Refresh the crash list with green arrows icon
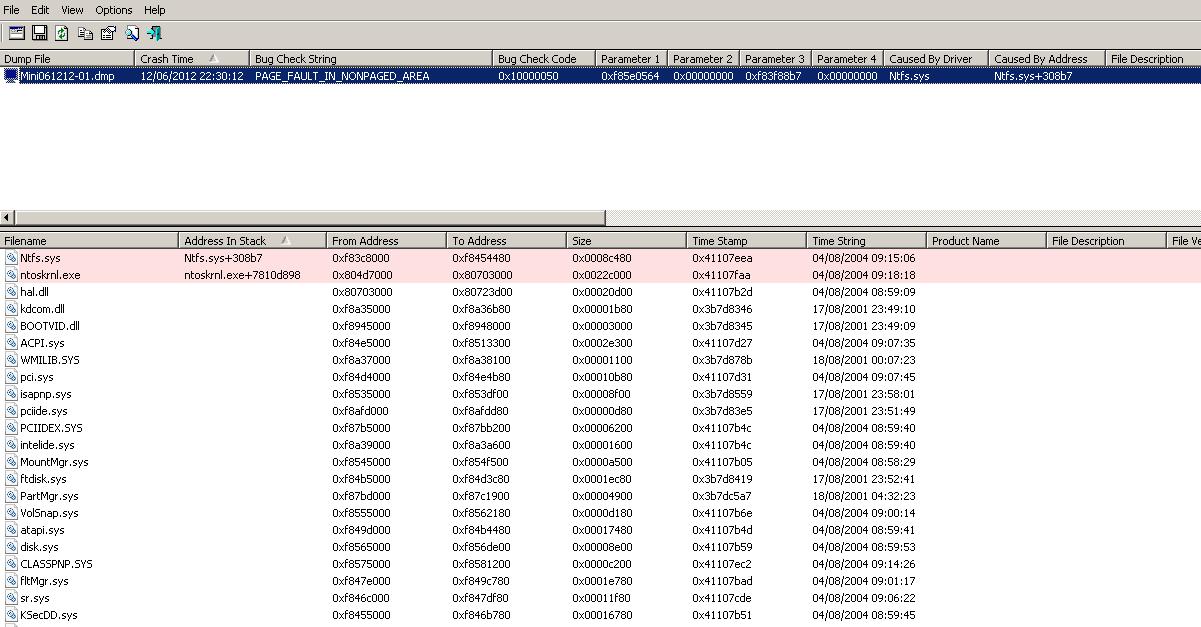1201x627 pixels. click(62, 33)
